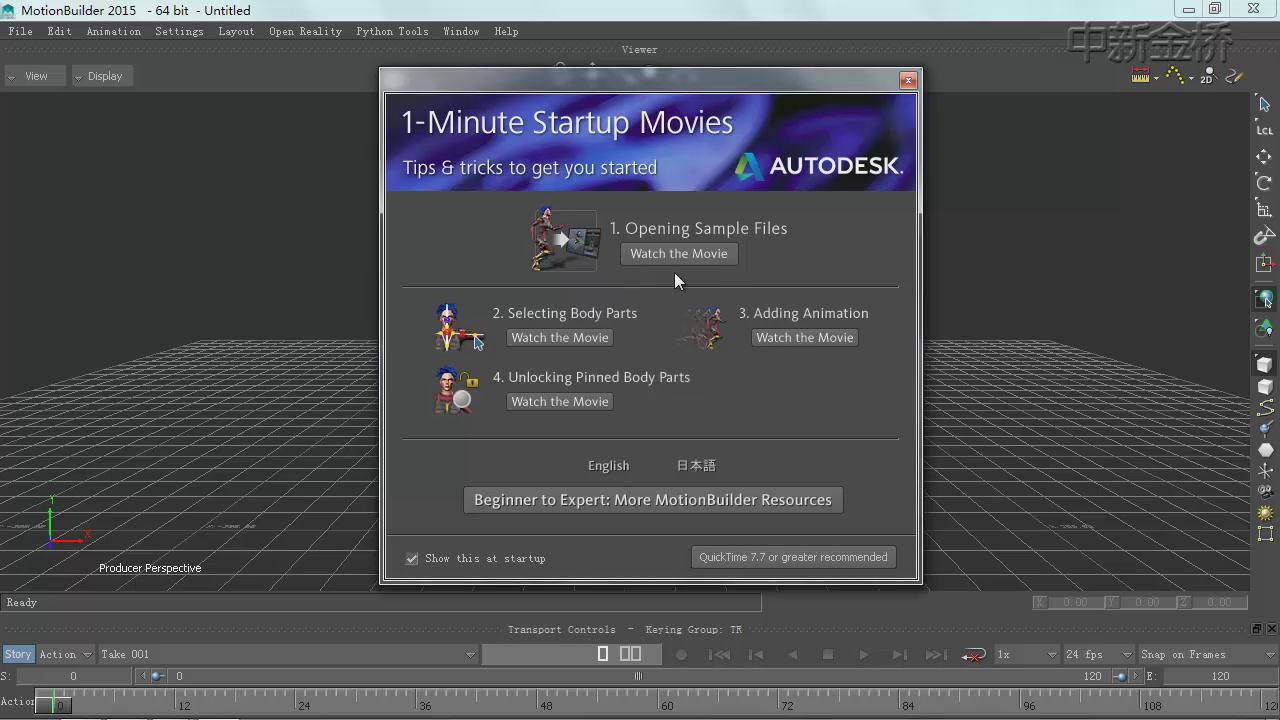Open the Window menu
The width and height of the screenshot is (1280, 720).
461,31
